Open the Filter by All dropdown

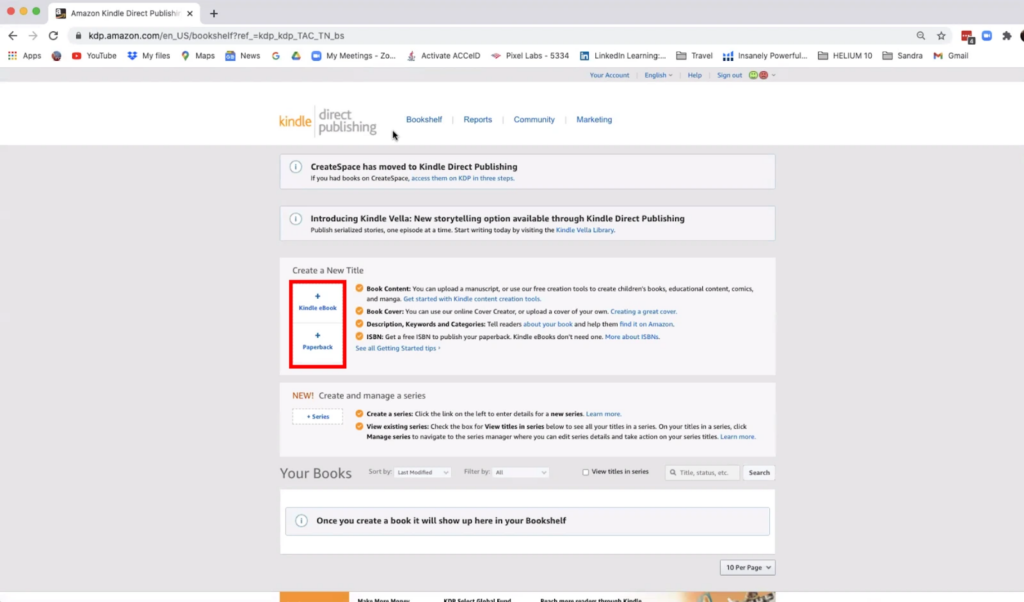tap(520, 472)
